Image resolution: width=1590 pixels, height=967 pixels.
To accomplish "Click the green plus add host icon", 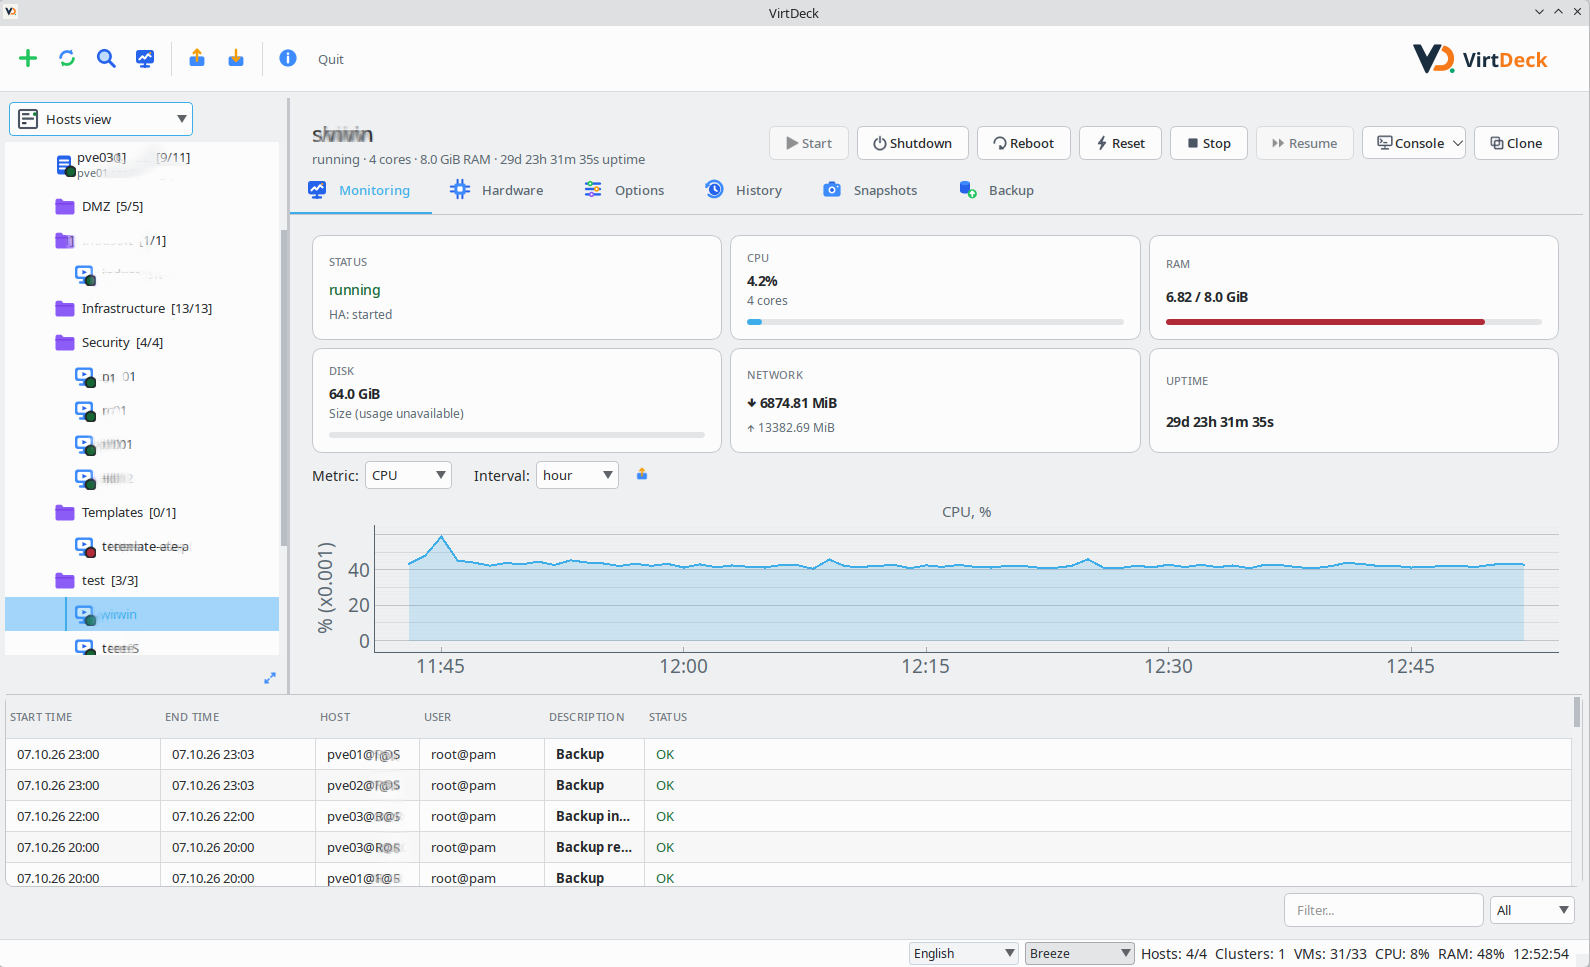I will (28, 58).
